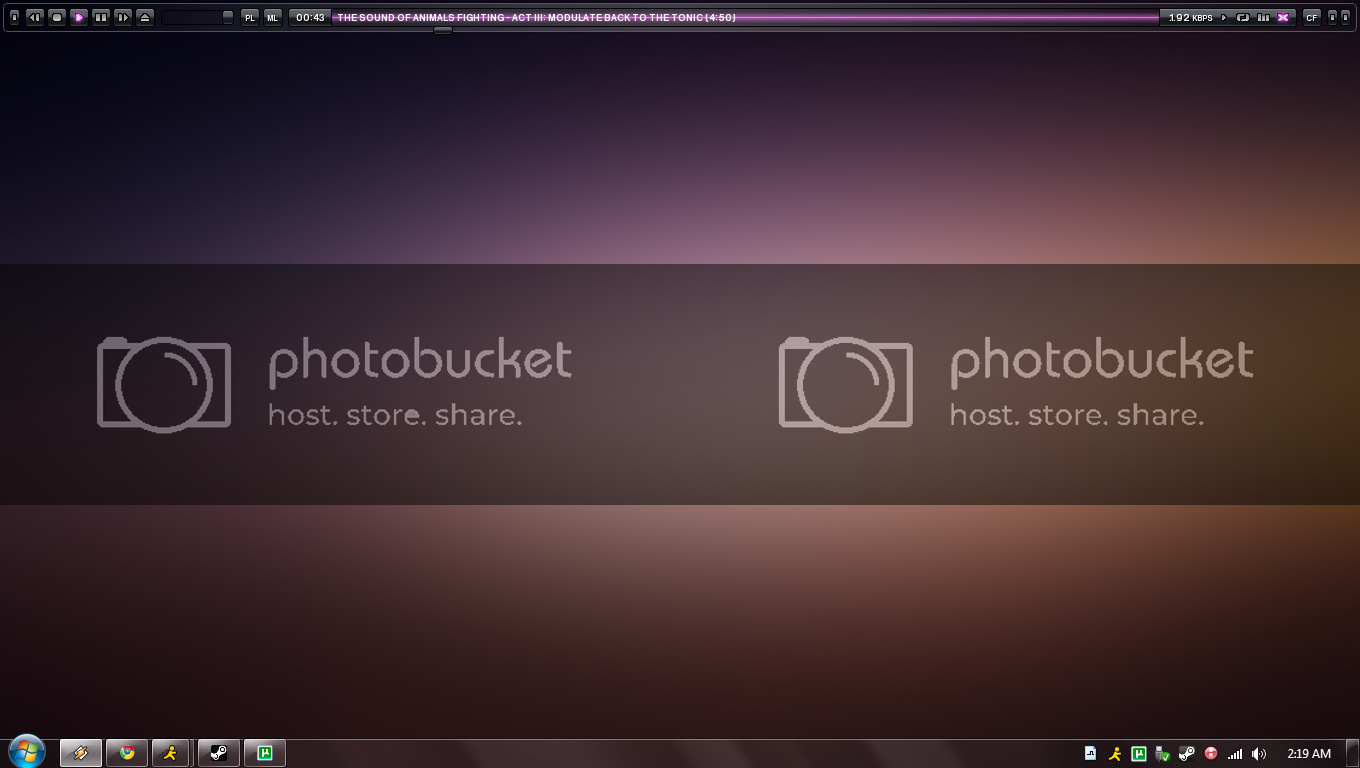Viewport: 1360px width, 768px height.
Task: Open the Windows Start menu
Action: [26, 752]
